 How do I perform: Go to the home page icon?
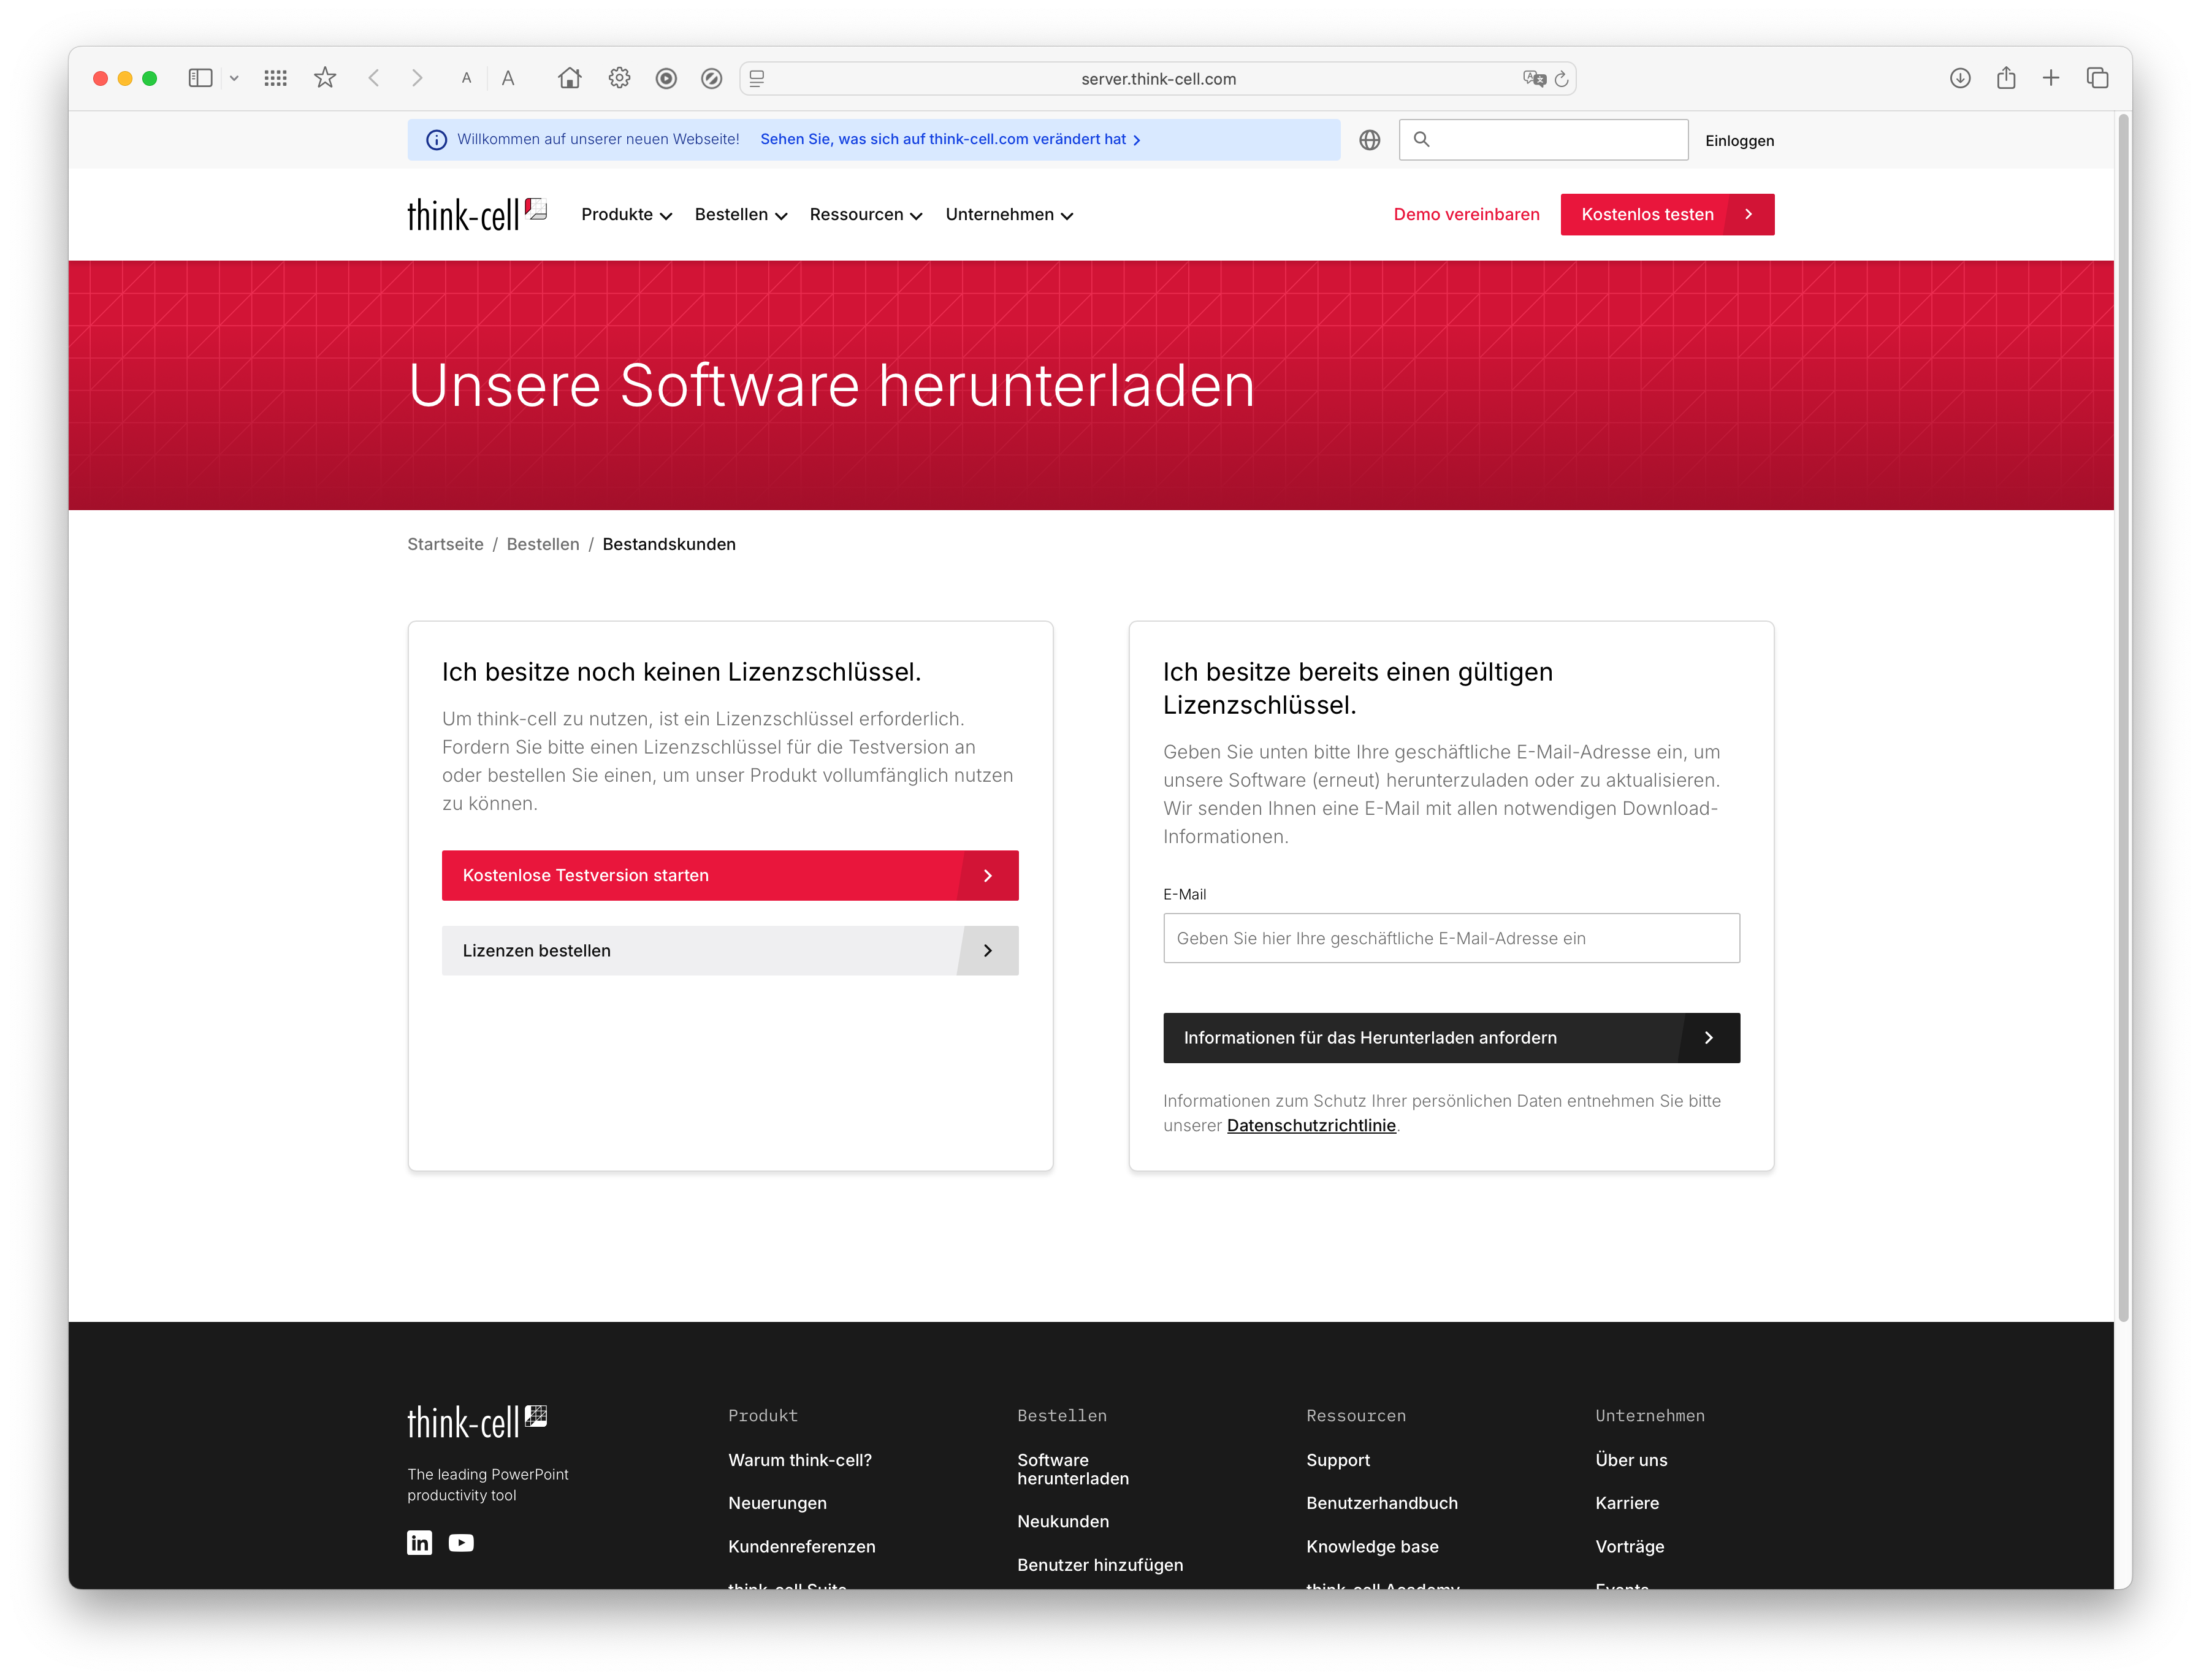(x=569, y=78)
